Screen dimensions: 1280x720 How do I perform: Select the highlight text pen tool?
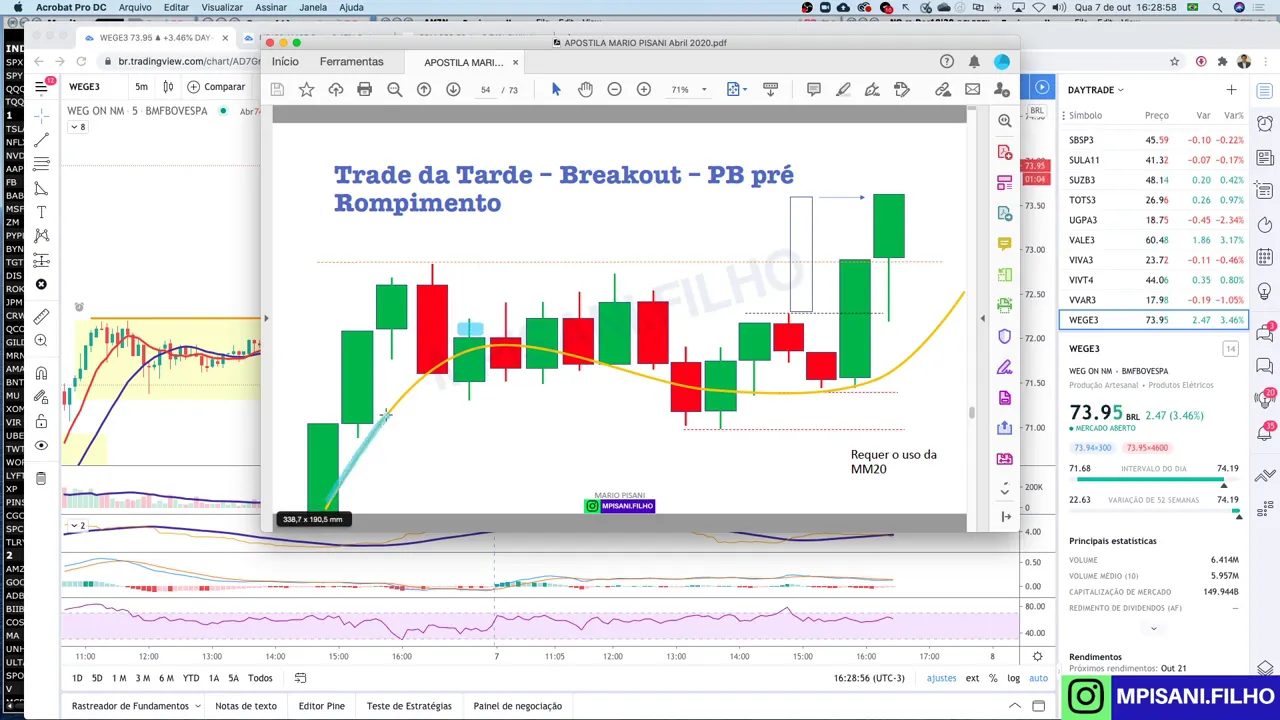(843, 90)
